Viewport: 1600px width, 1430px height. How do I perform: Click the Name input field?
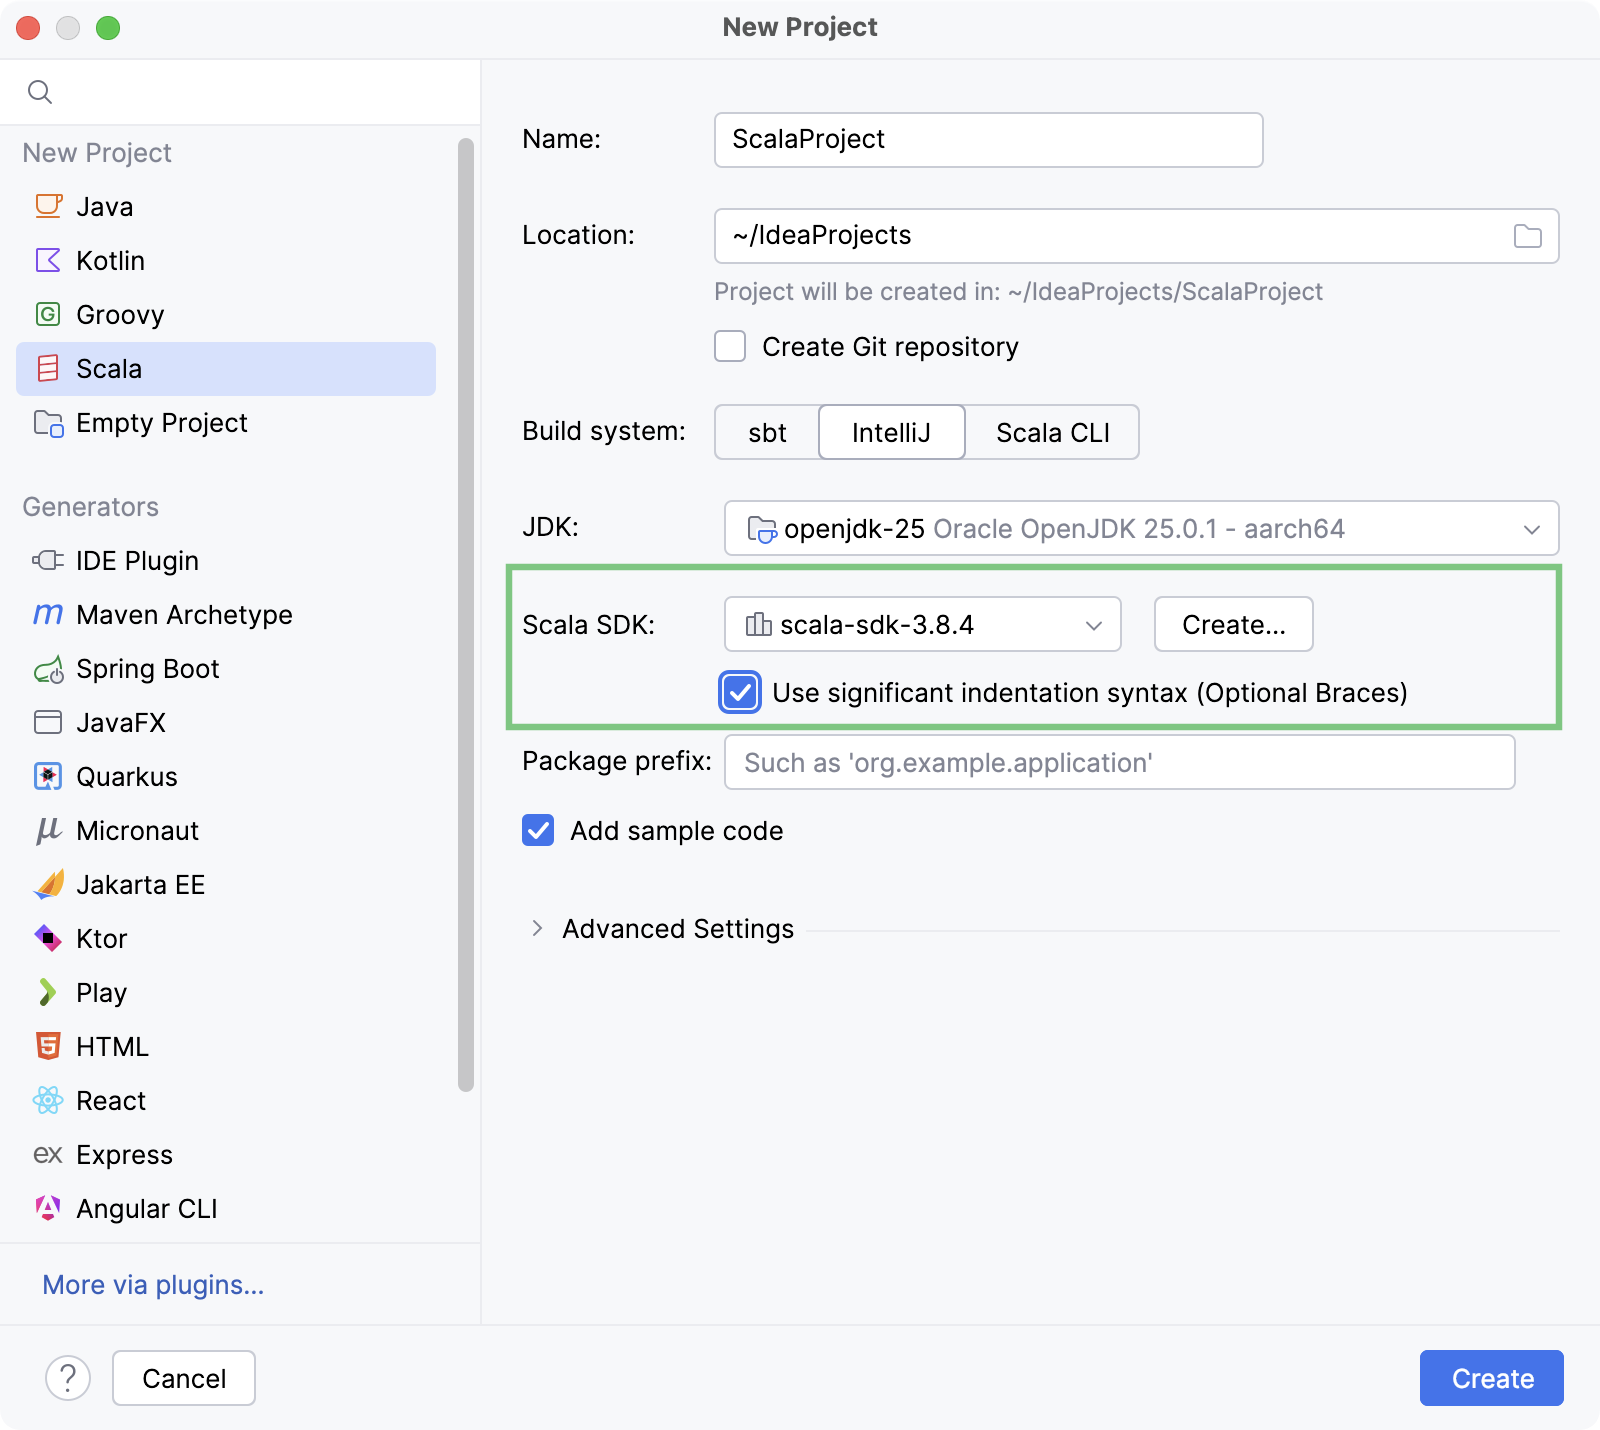pos(988,140)
